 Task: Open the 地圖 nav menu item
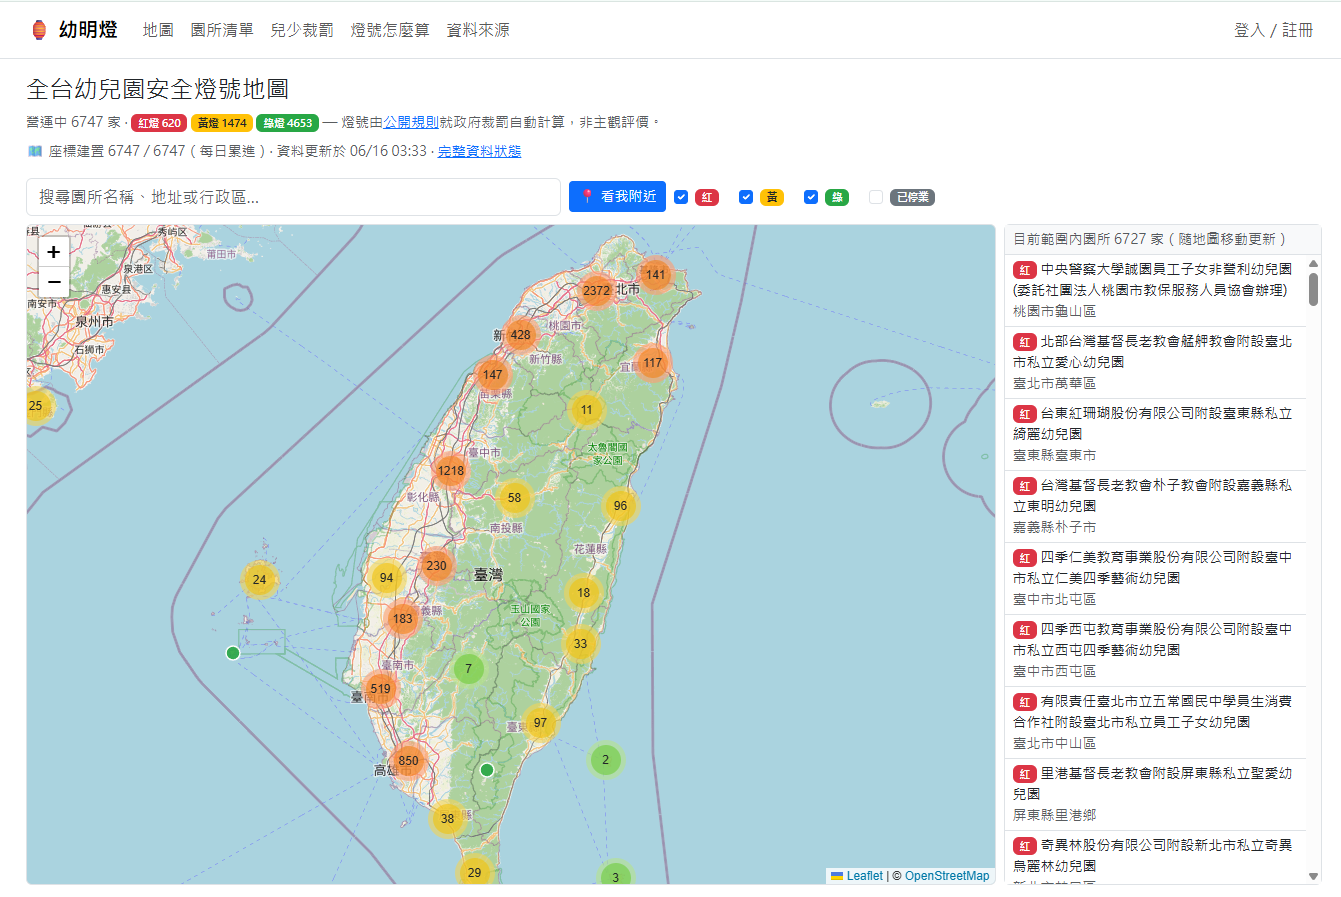pos(158,30)
